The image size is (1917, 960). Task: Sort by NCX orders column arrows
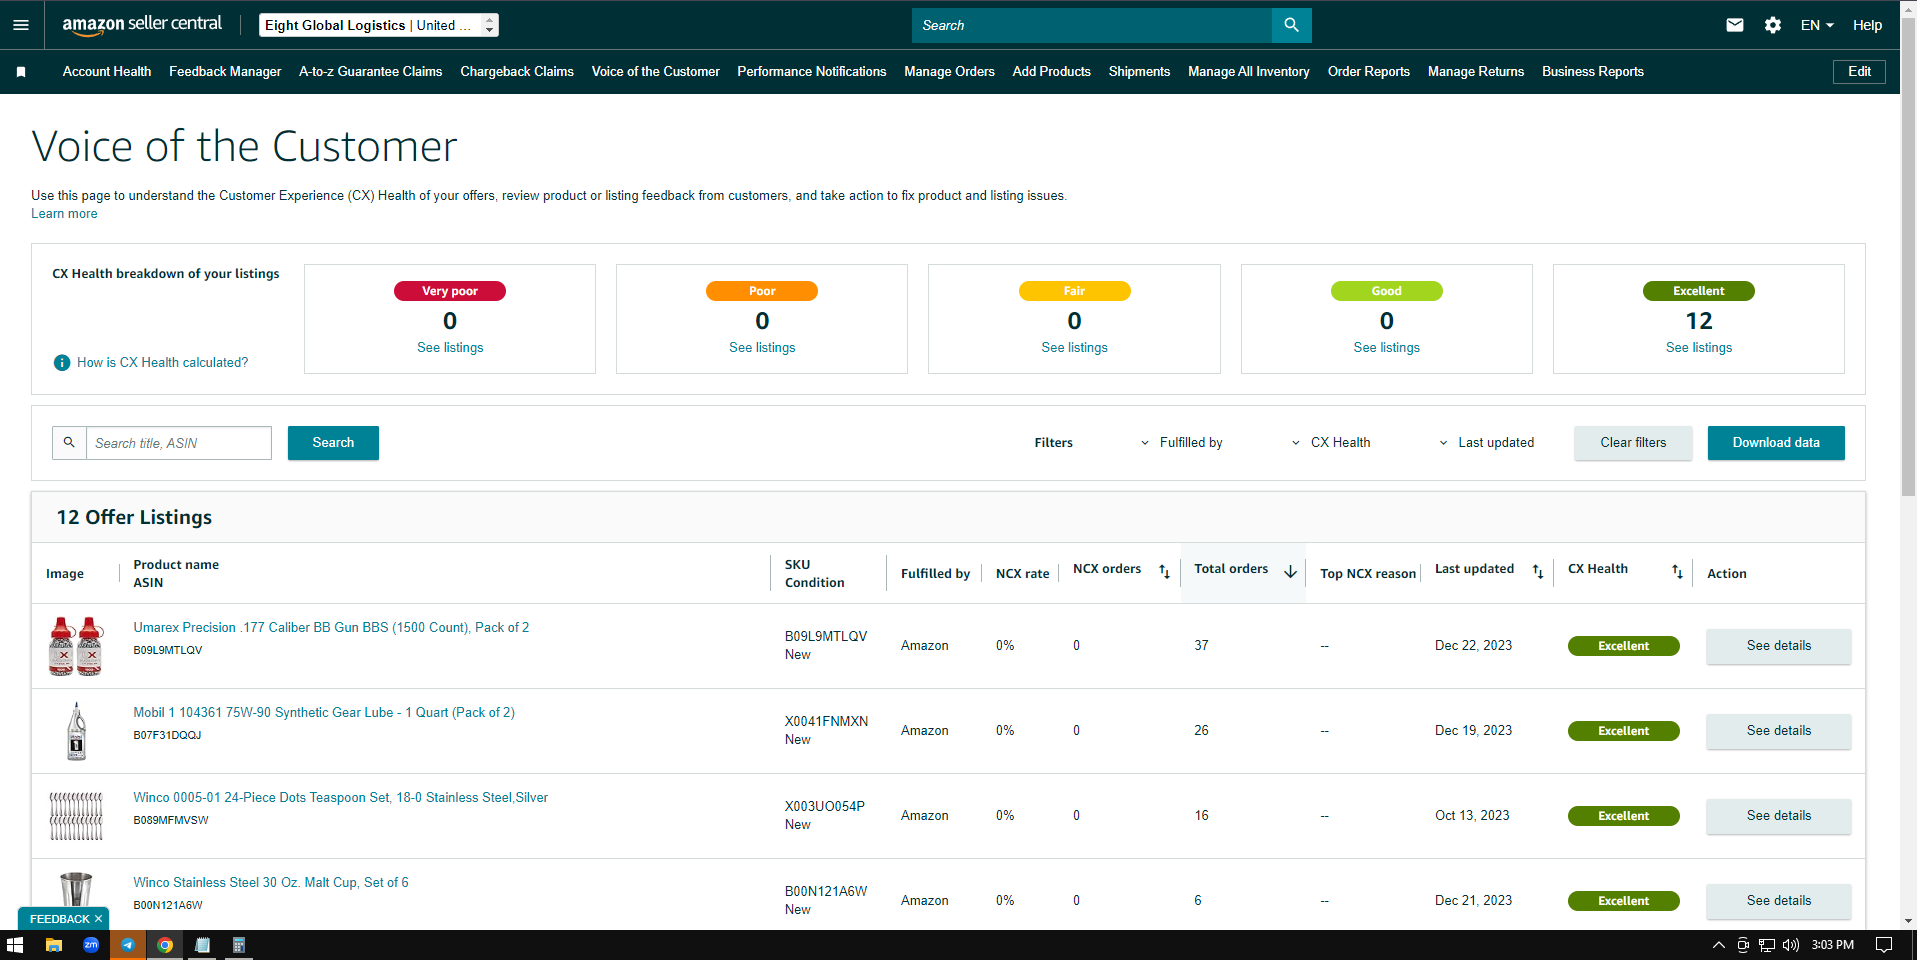tap(1164, 571)
